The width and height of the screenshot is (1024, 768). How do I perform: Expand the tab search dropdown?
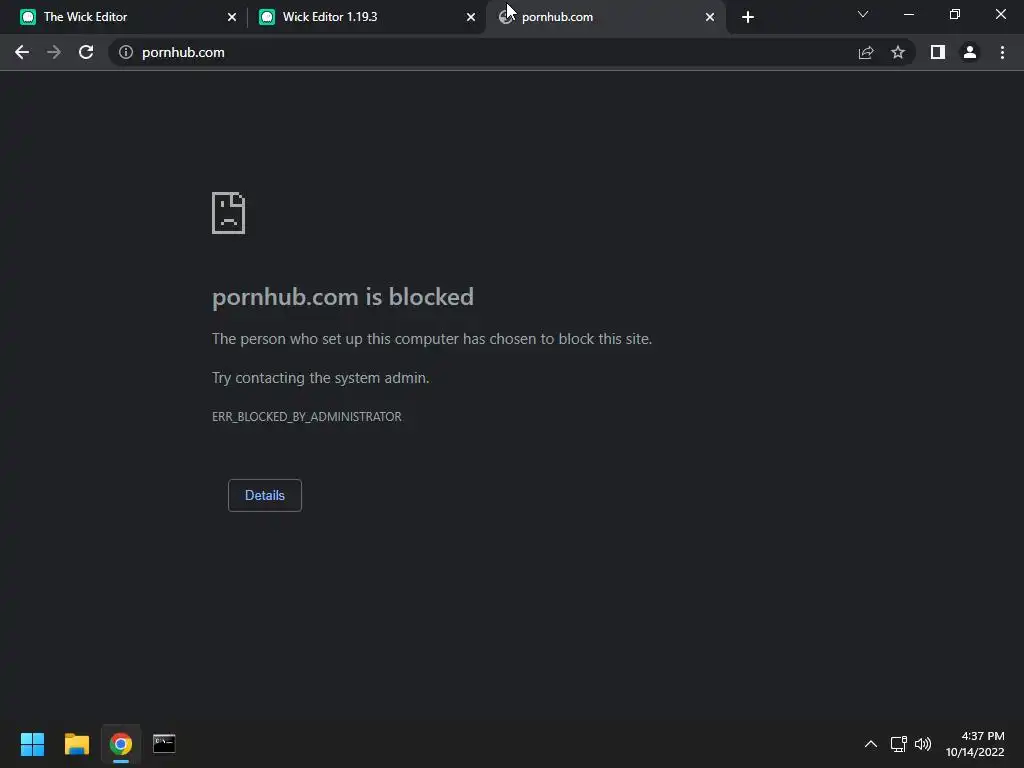(x=863, y=14)
